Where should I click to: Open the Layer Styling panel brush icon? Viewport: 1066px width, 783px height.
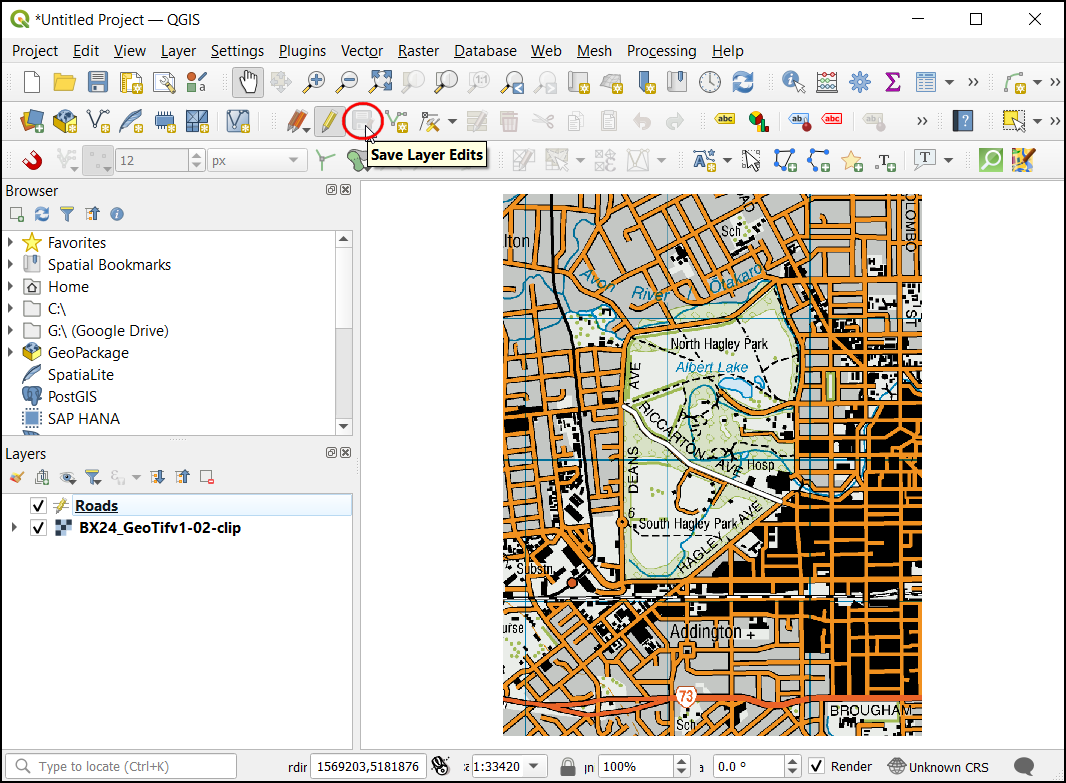click(x=17, y=477)
